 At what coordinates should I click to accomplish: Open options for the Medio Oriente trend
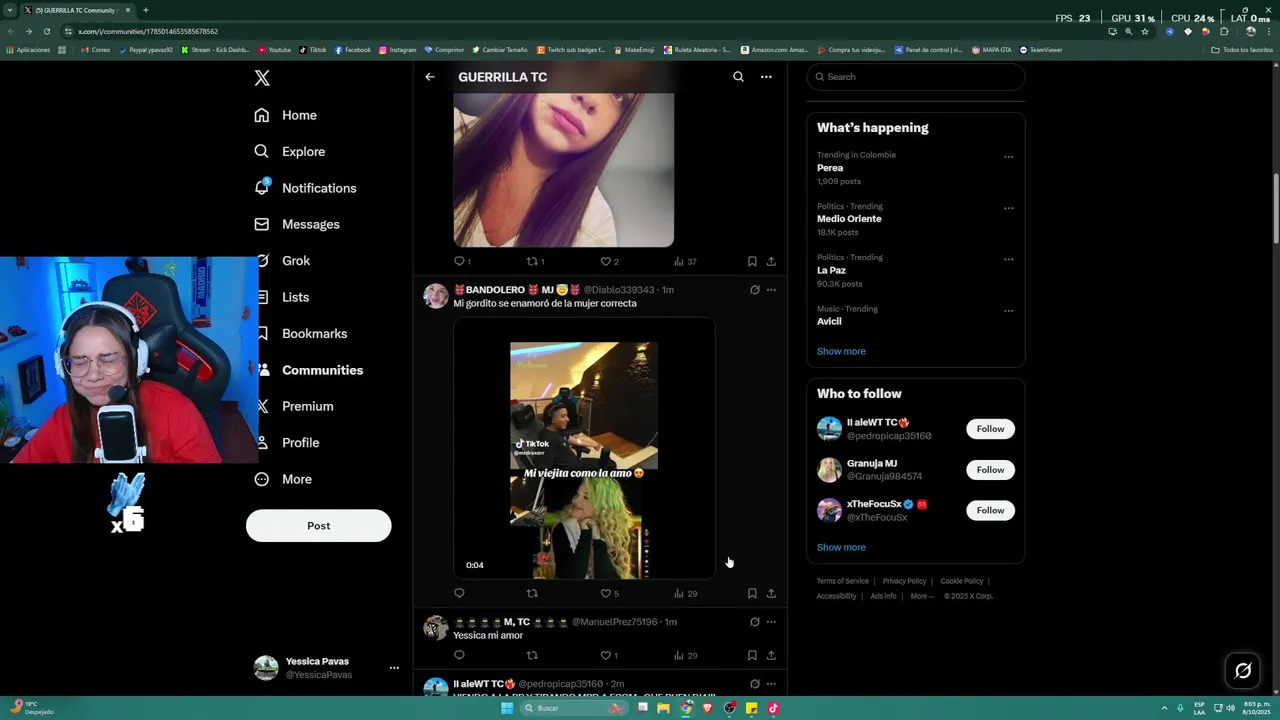click(1008, 208)
